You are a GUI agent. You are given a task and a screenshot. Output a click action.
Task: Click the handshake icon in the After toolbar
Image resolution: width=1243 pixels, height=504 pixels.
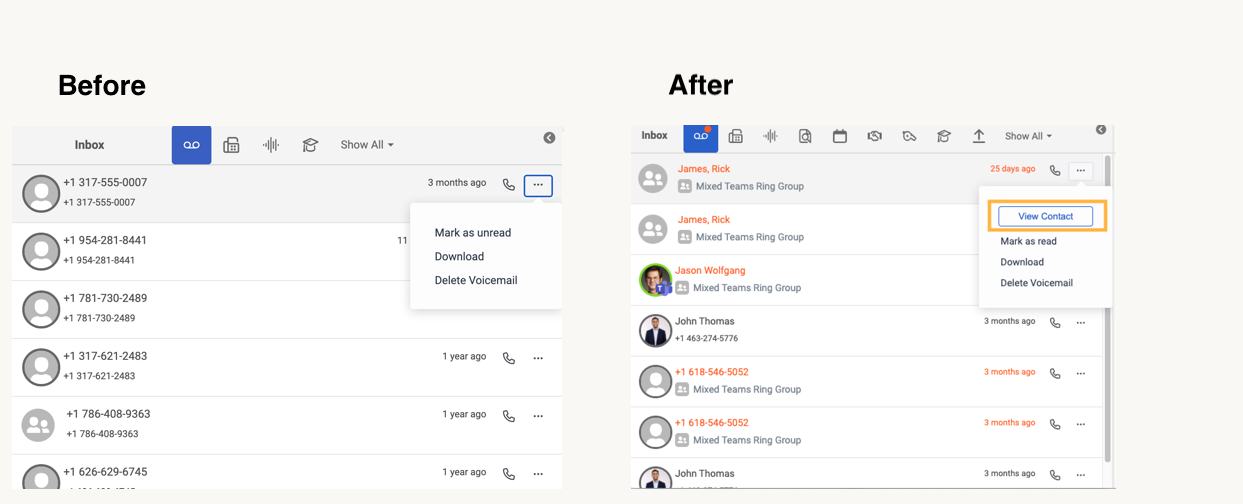click(x=874, y=136)
